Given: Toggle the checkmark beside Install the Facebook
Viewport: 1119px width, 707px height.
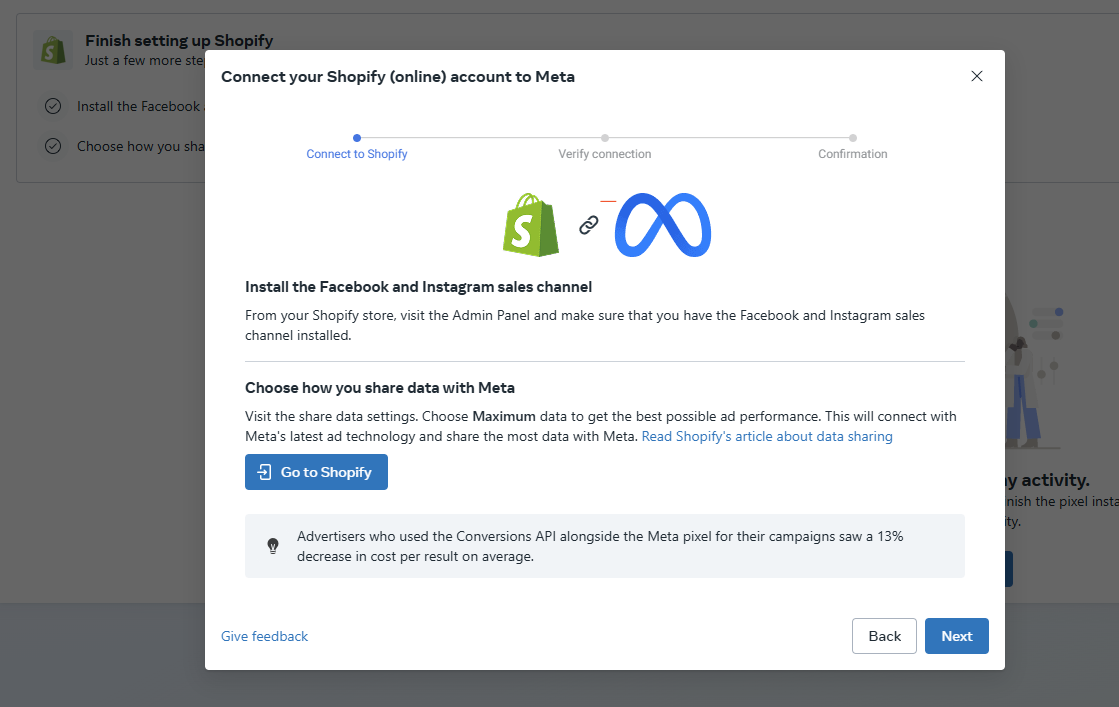Looking at the screenshot, I should [53, 106].
